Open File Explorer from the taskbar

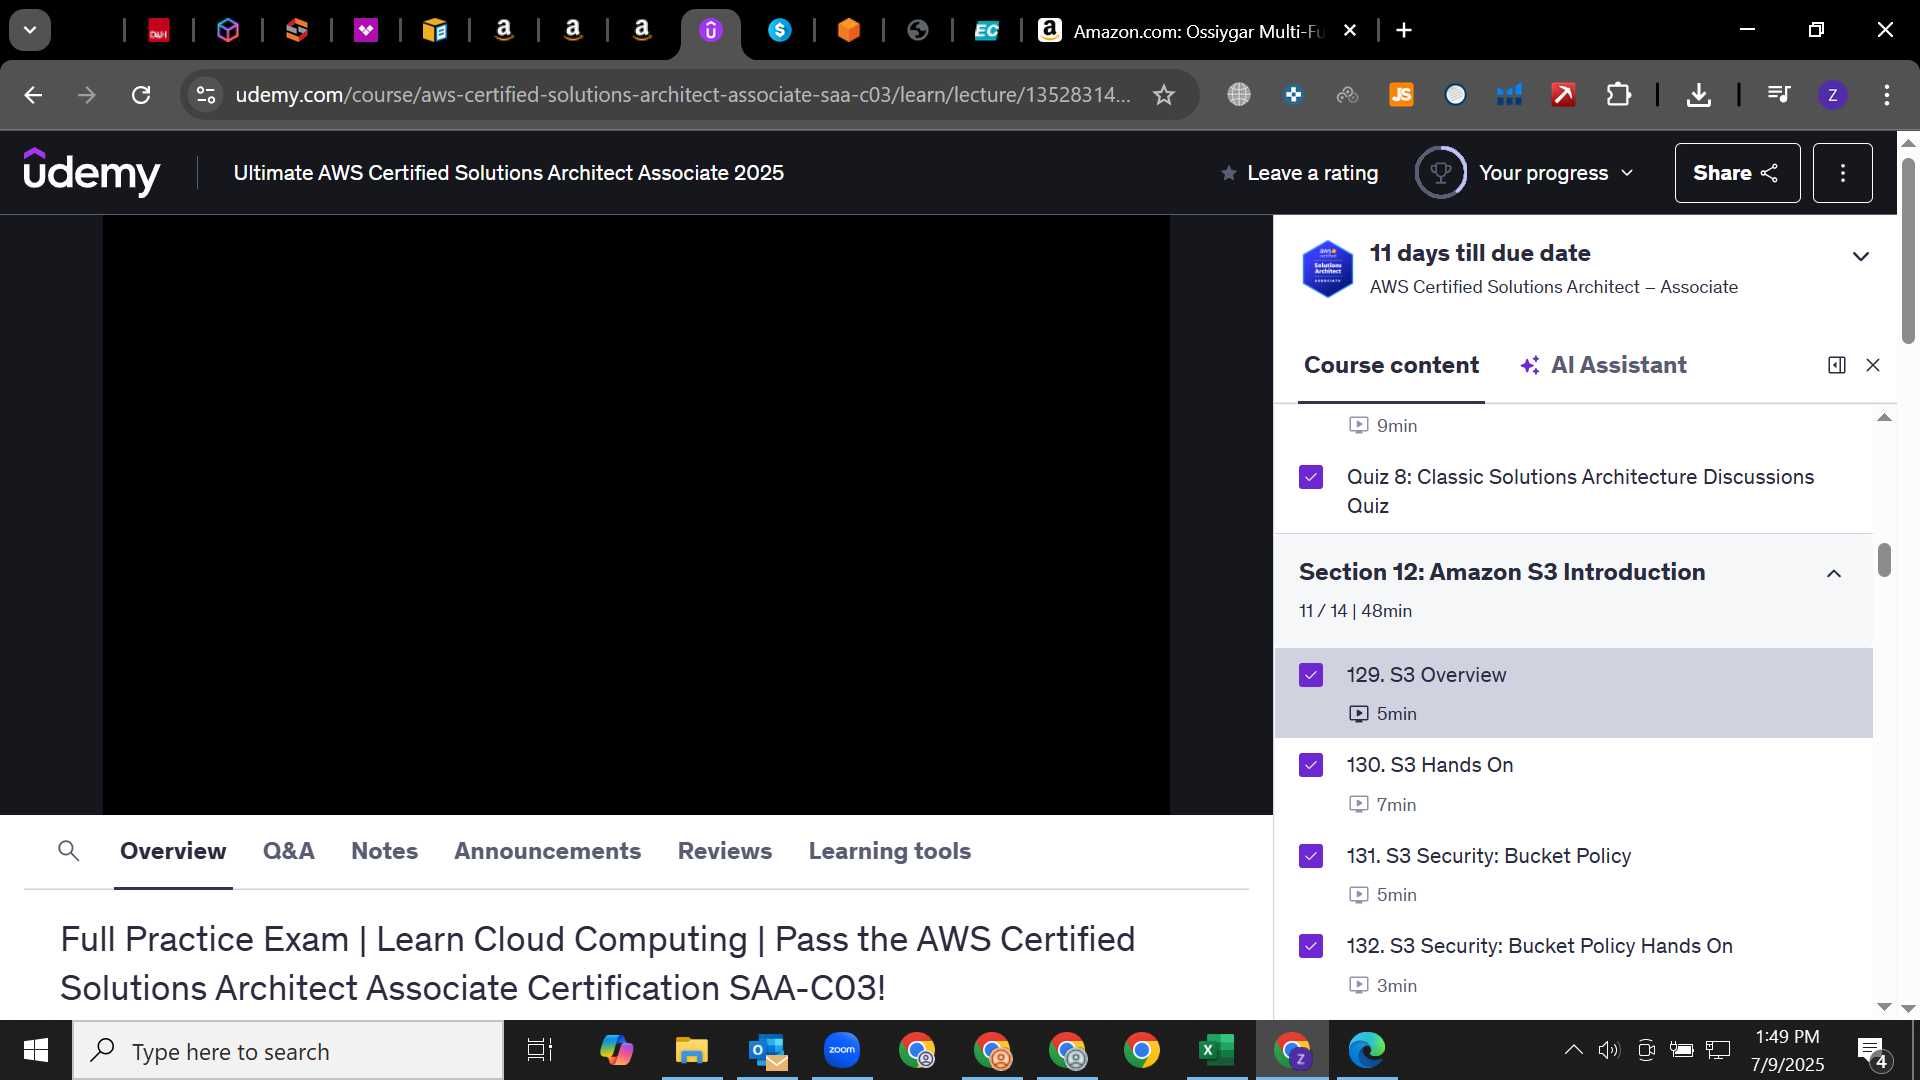(691, 1051)
